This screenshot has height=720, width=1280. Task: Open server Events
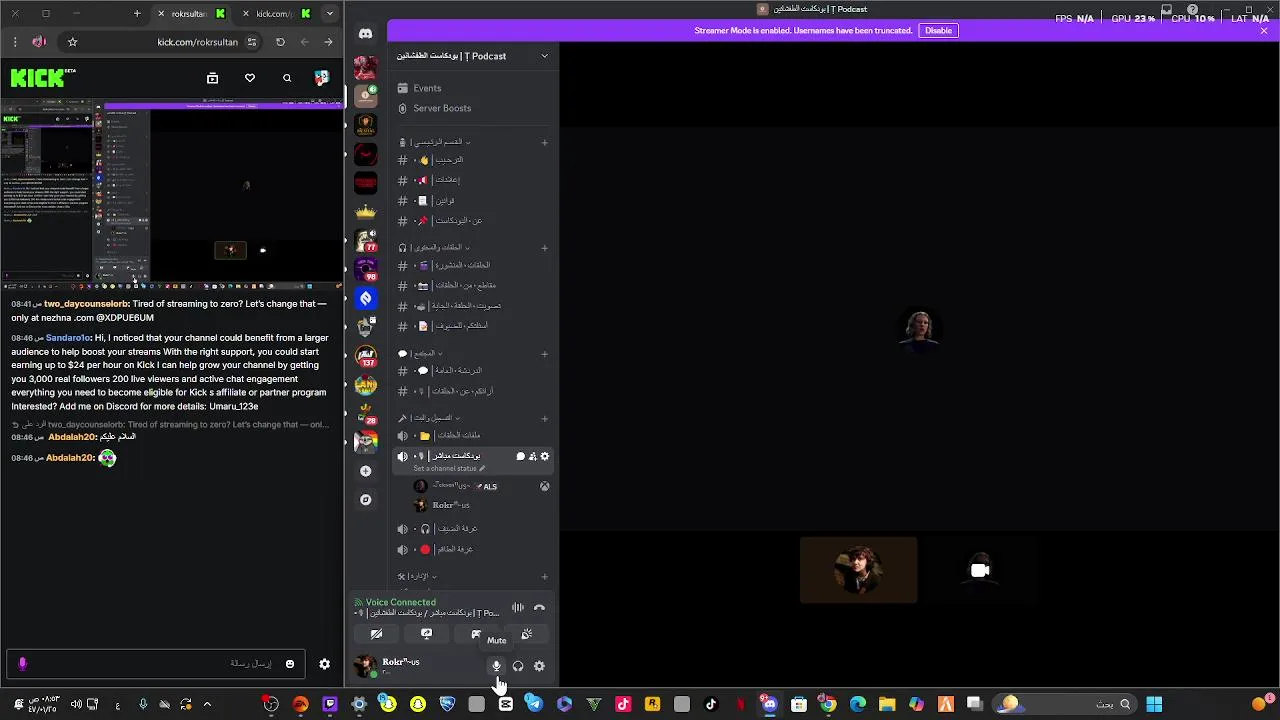click(473, 88)
